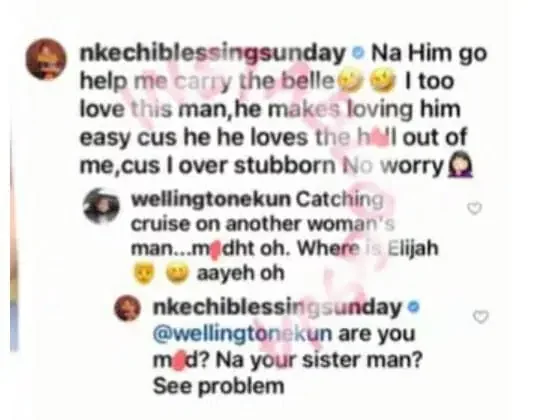Image resolution: width=557 pixels, height=420 pixels.
Task: Open the wellingtonekun username link
Action: (x=211, y=199)
